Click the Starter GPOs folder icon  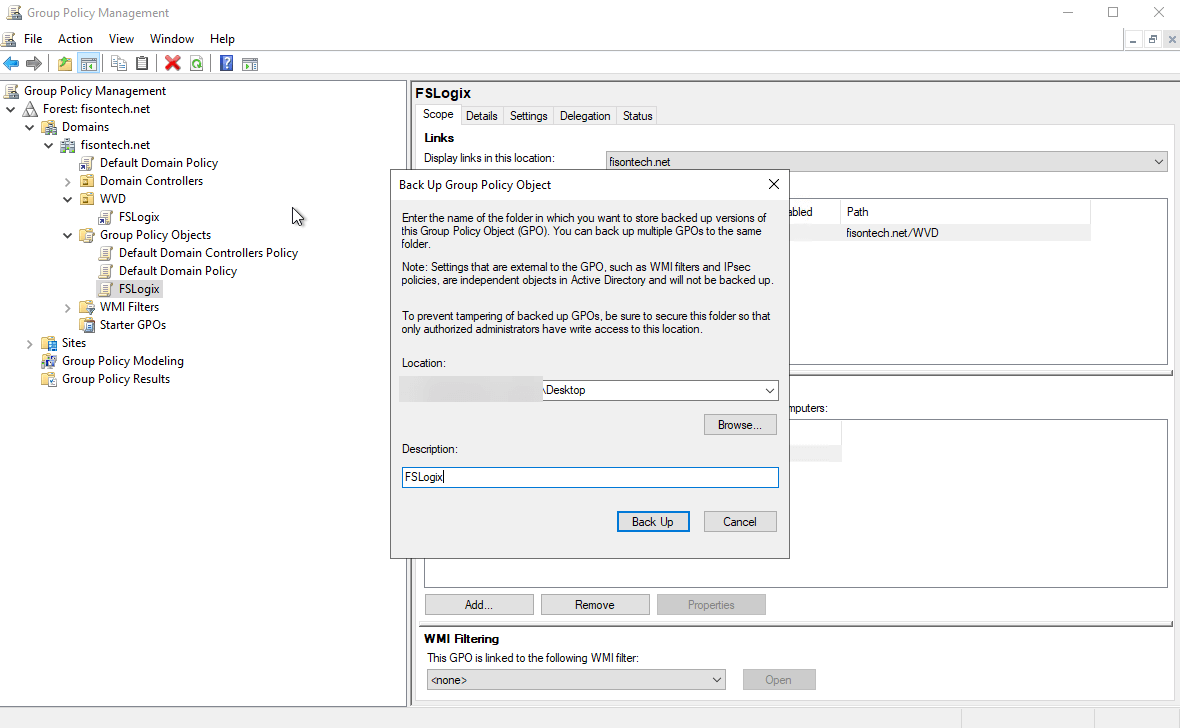click(87, 325)
